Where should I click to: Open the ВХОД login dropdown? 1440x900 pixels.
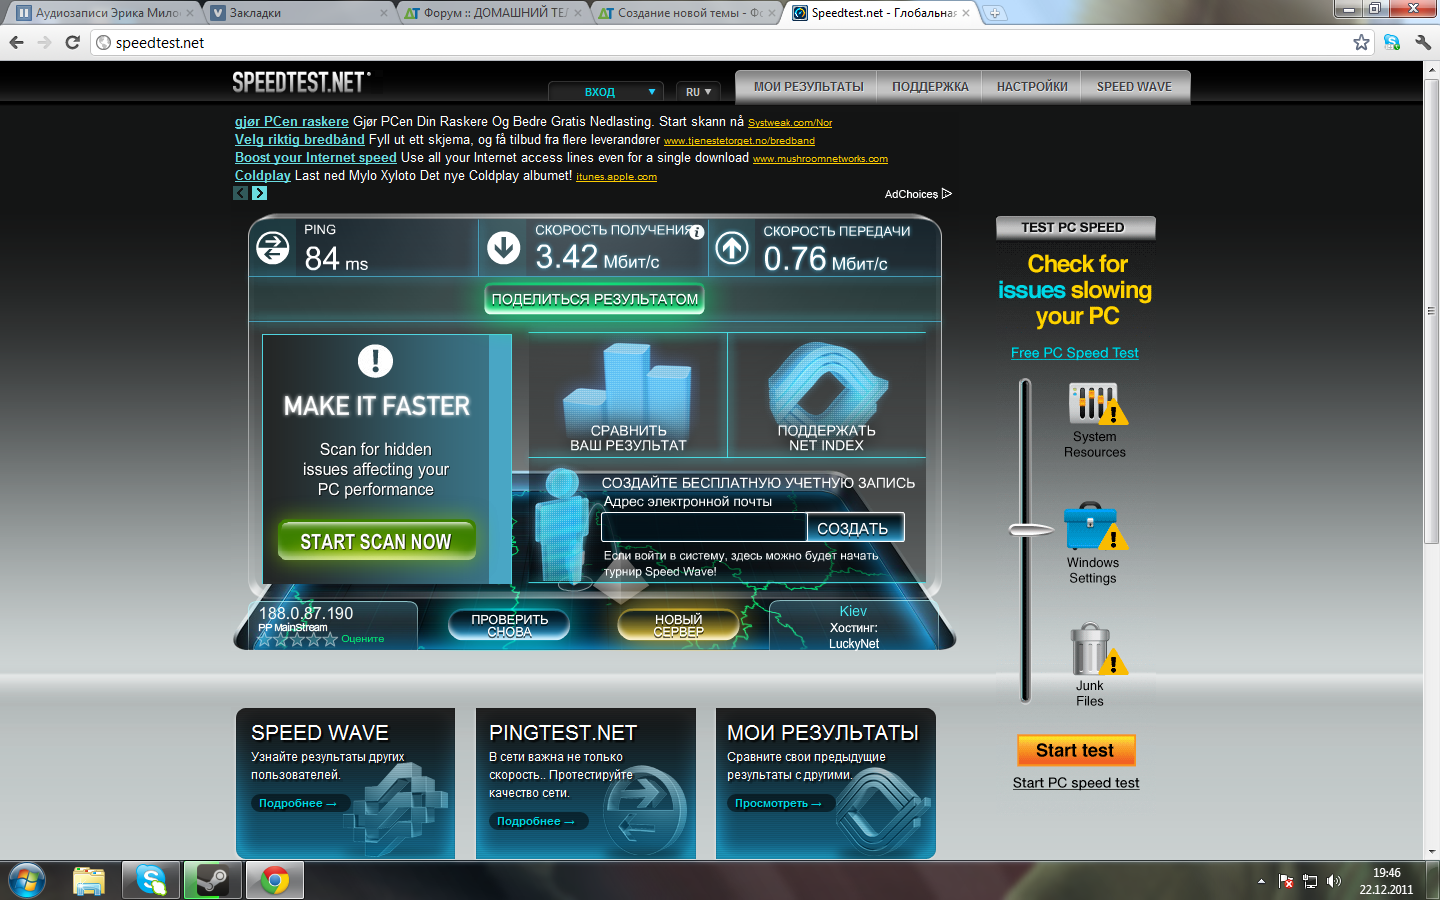606,92
